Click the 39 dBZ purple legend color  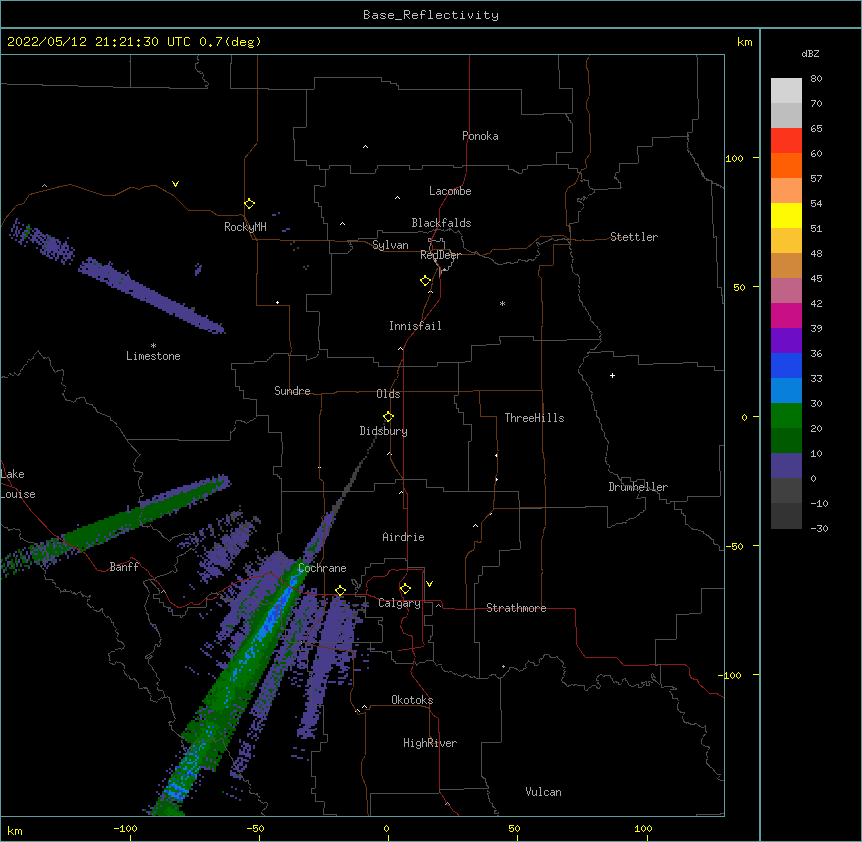(x=786, y=340)
